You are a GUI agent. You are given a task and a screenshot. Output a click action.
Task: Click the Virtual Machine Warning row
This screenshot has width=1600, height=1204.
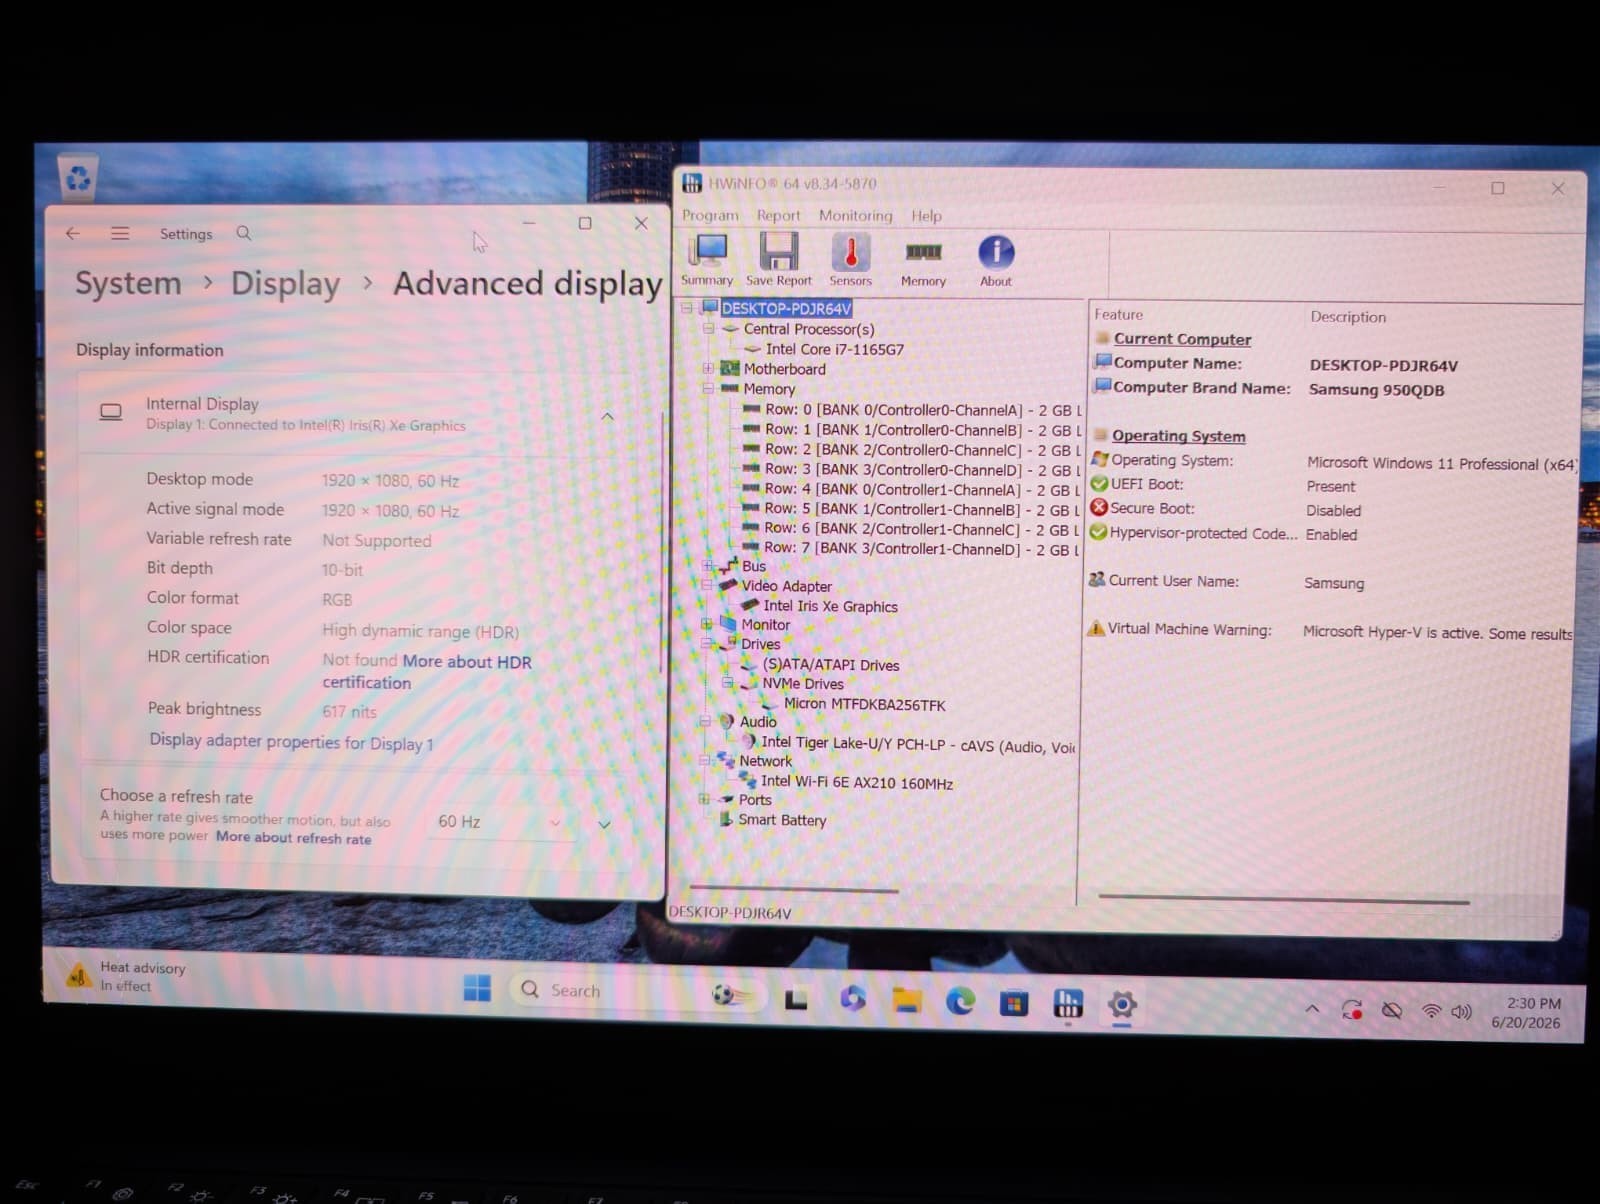pos(1330,631)
